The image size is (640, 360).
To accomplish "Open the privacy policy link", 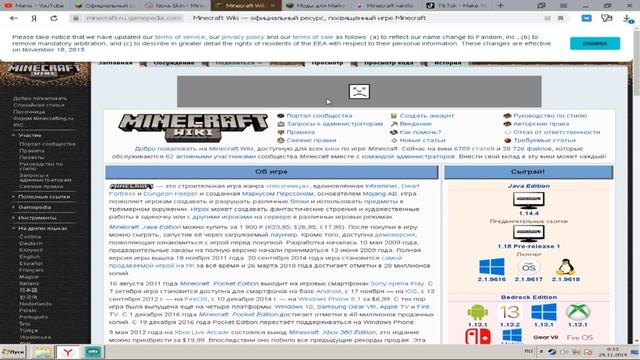I will point(243,37).
